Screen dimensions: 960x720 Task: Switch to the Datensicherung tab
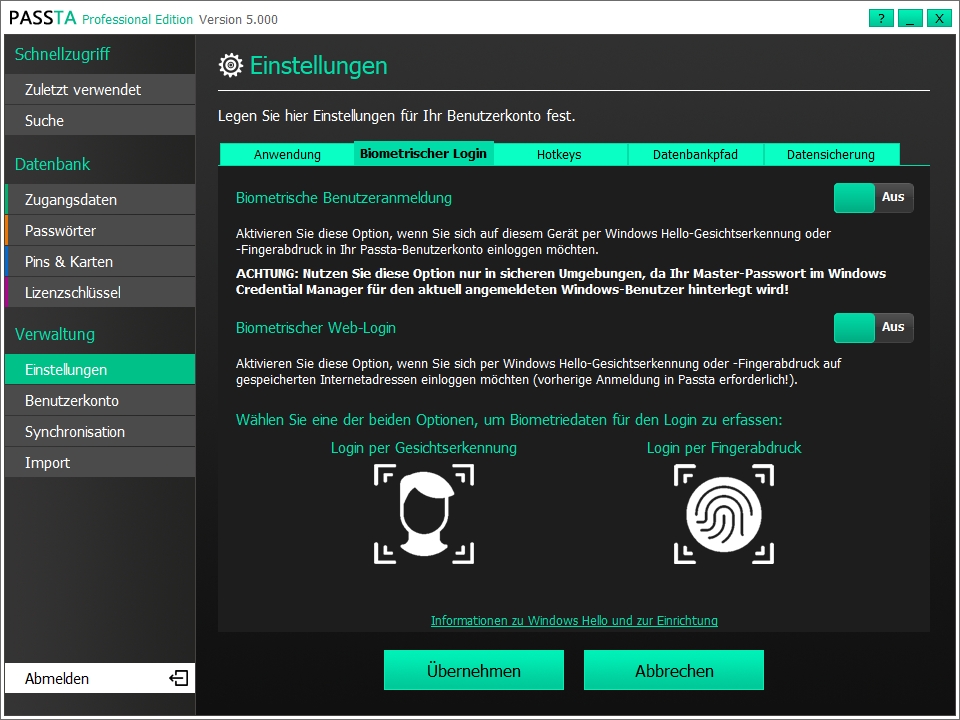click(x=831, y=154)
